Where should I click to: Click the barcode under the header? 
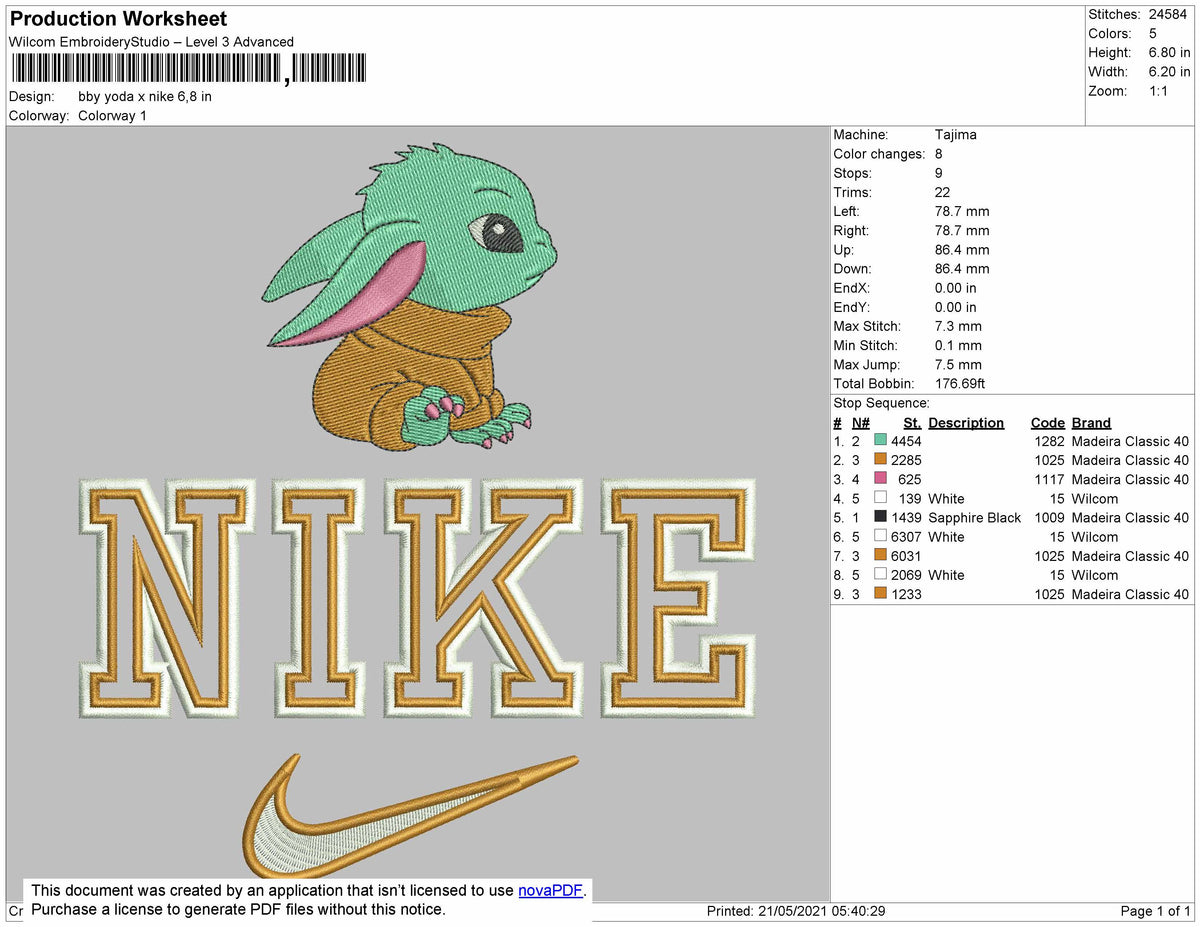(189, 69)
